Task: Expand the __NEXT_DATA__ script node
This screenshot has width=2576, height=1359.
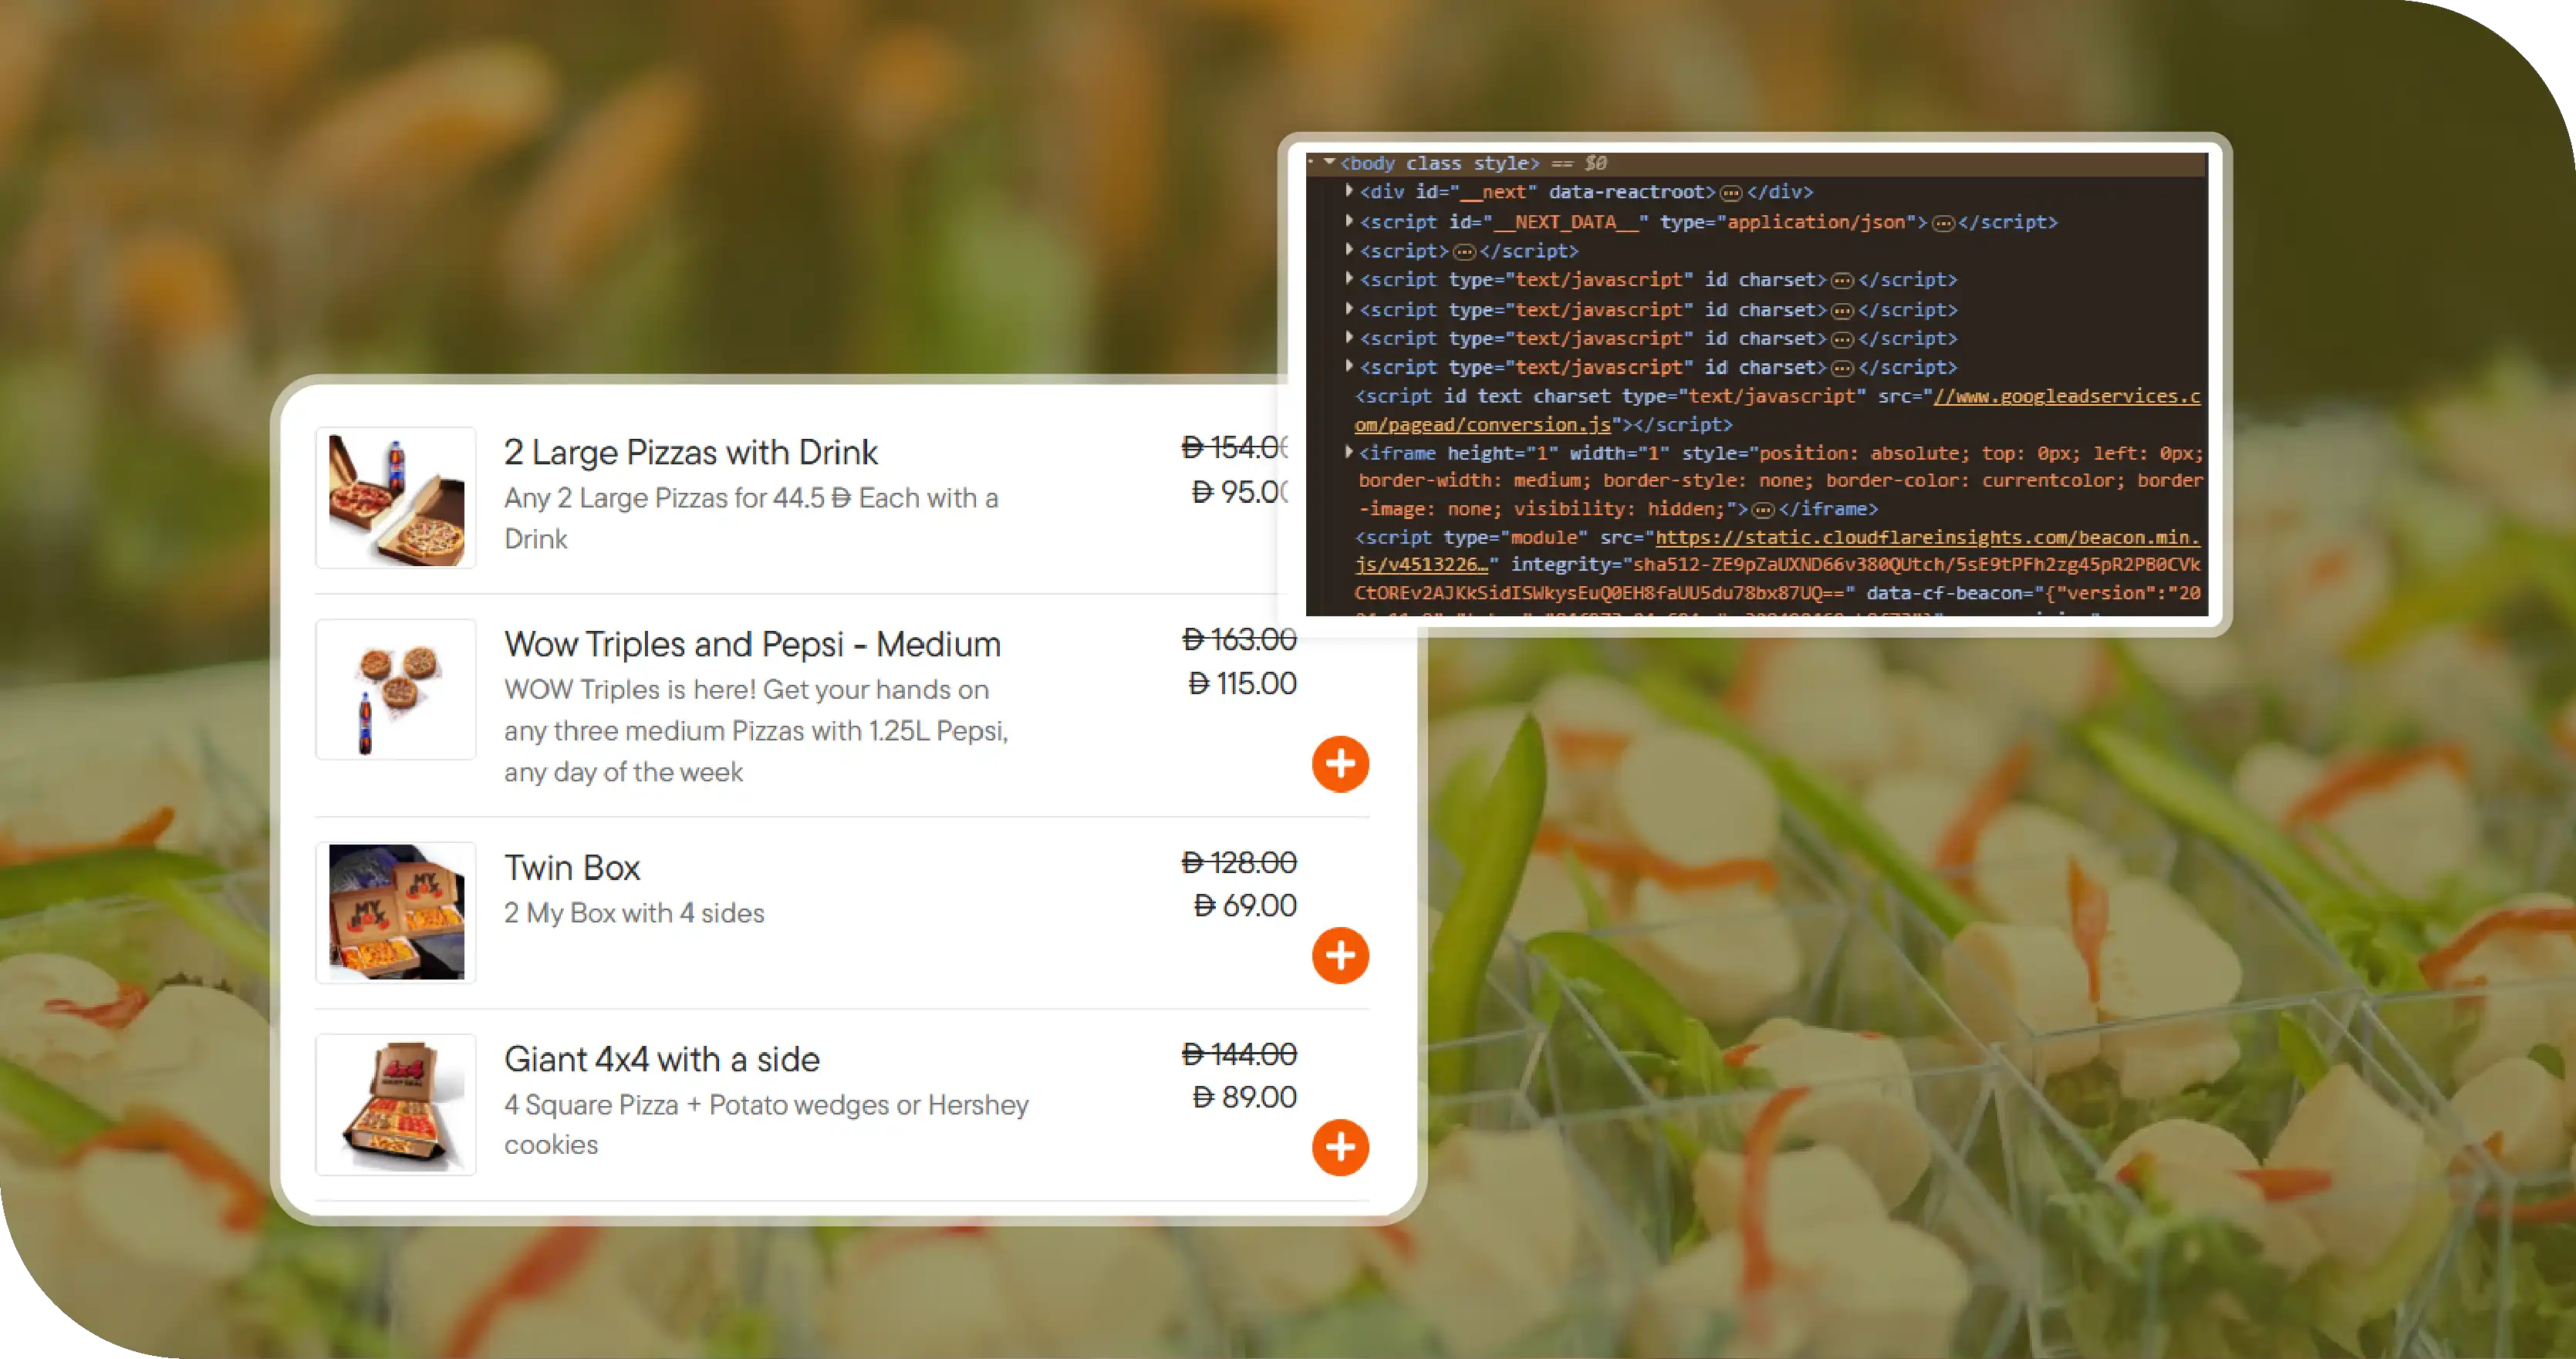Action: [1349, 220]
